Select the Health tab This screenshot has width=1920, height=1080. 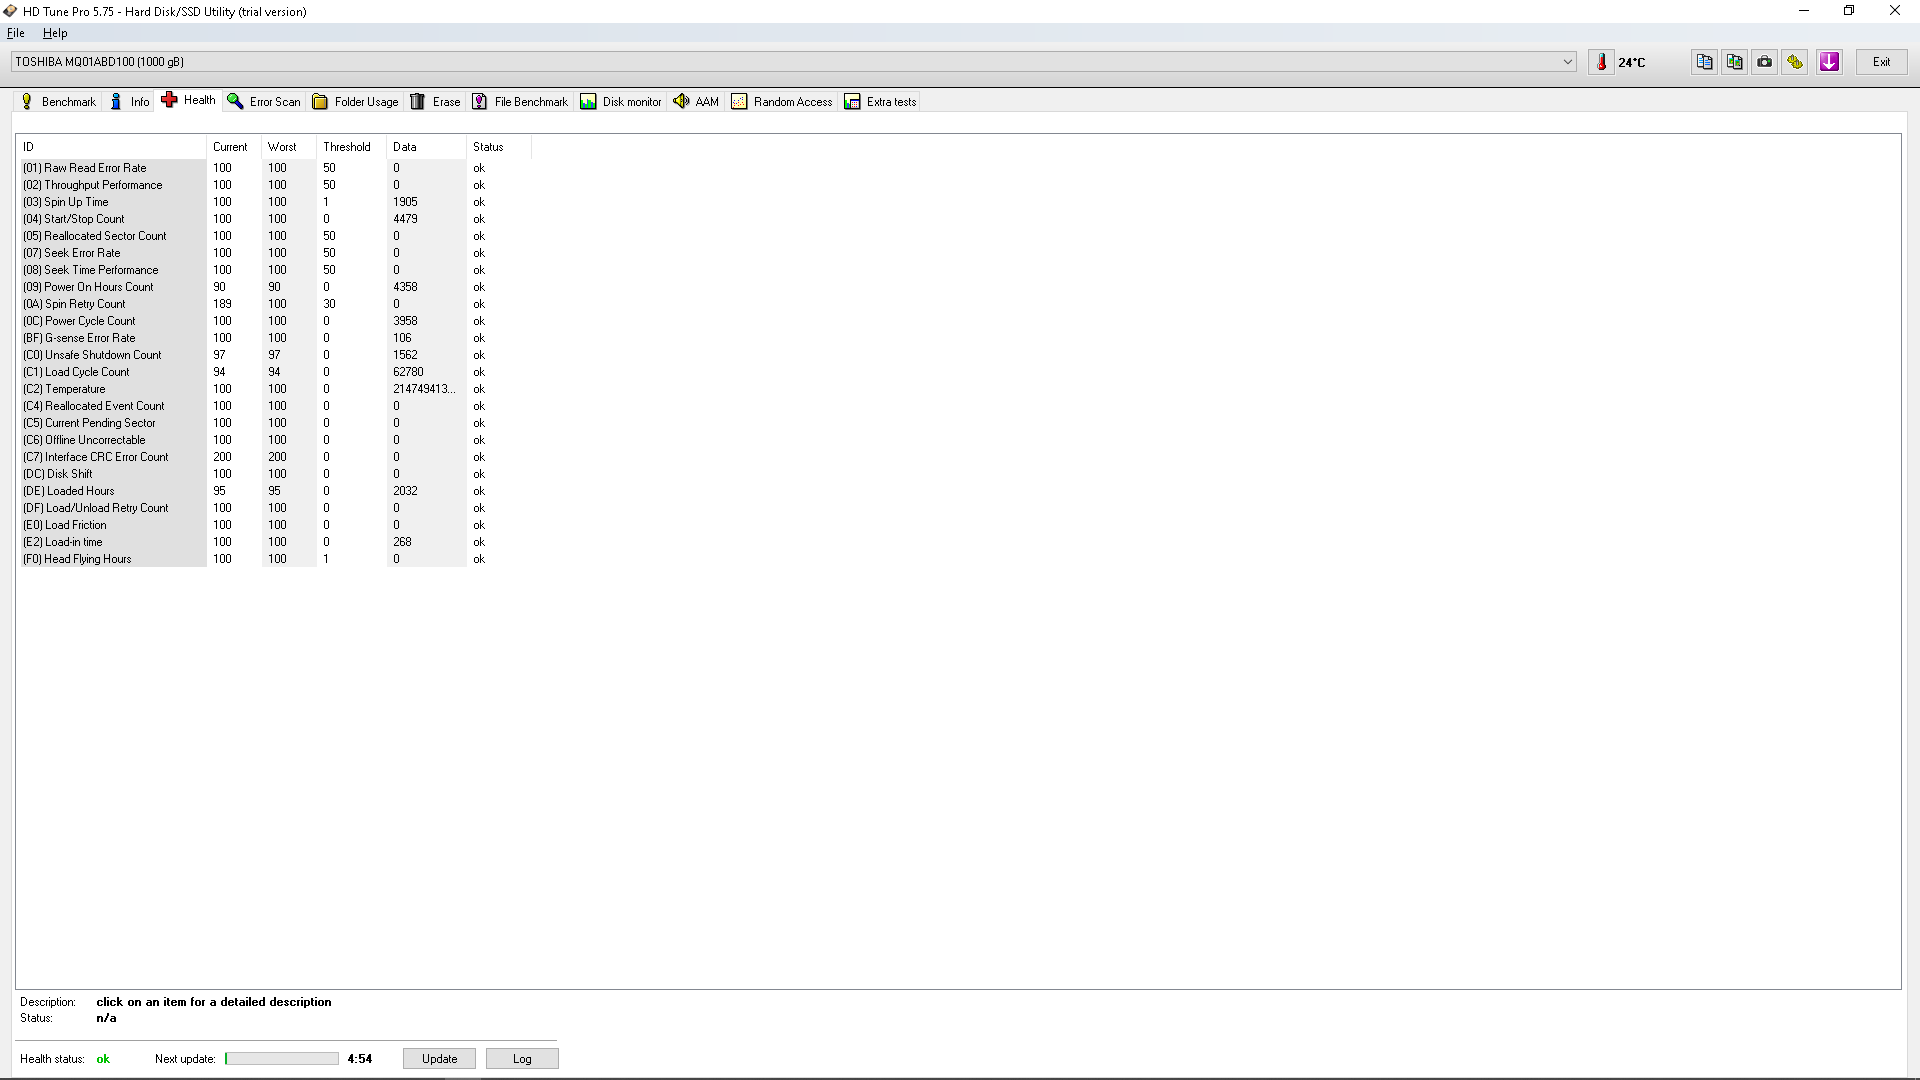point(189,100)
